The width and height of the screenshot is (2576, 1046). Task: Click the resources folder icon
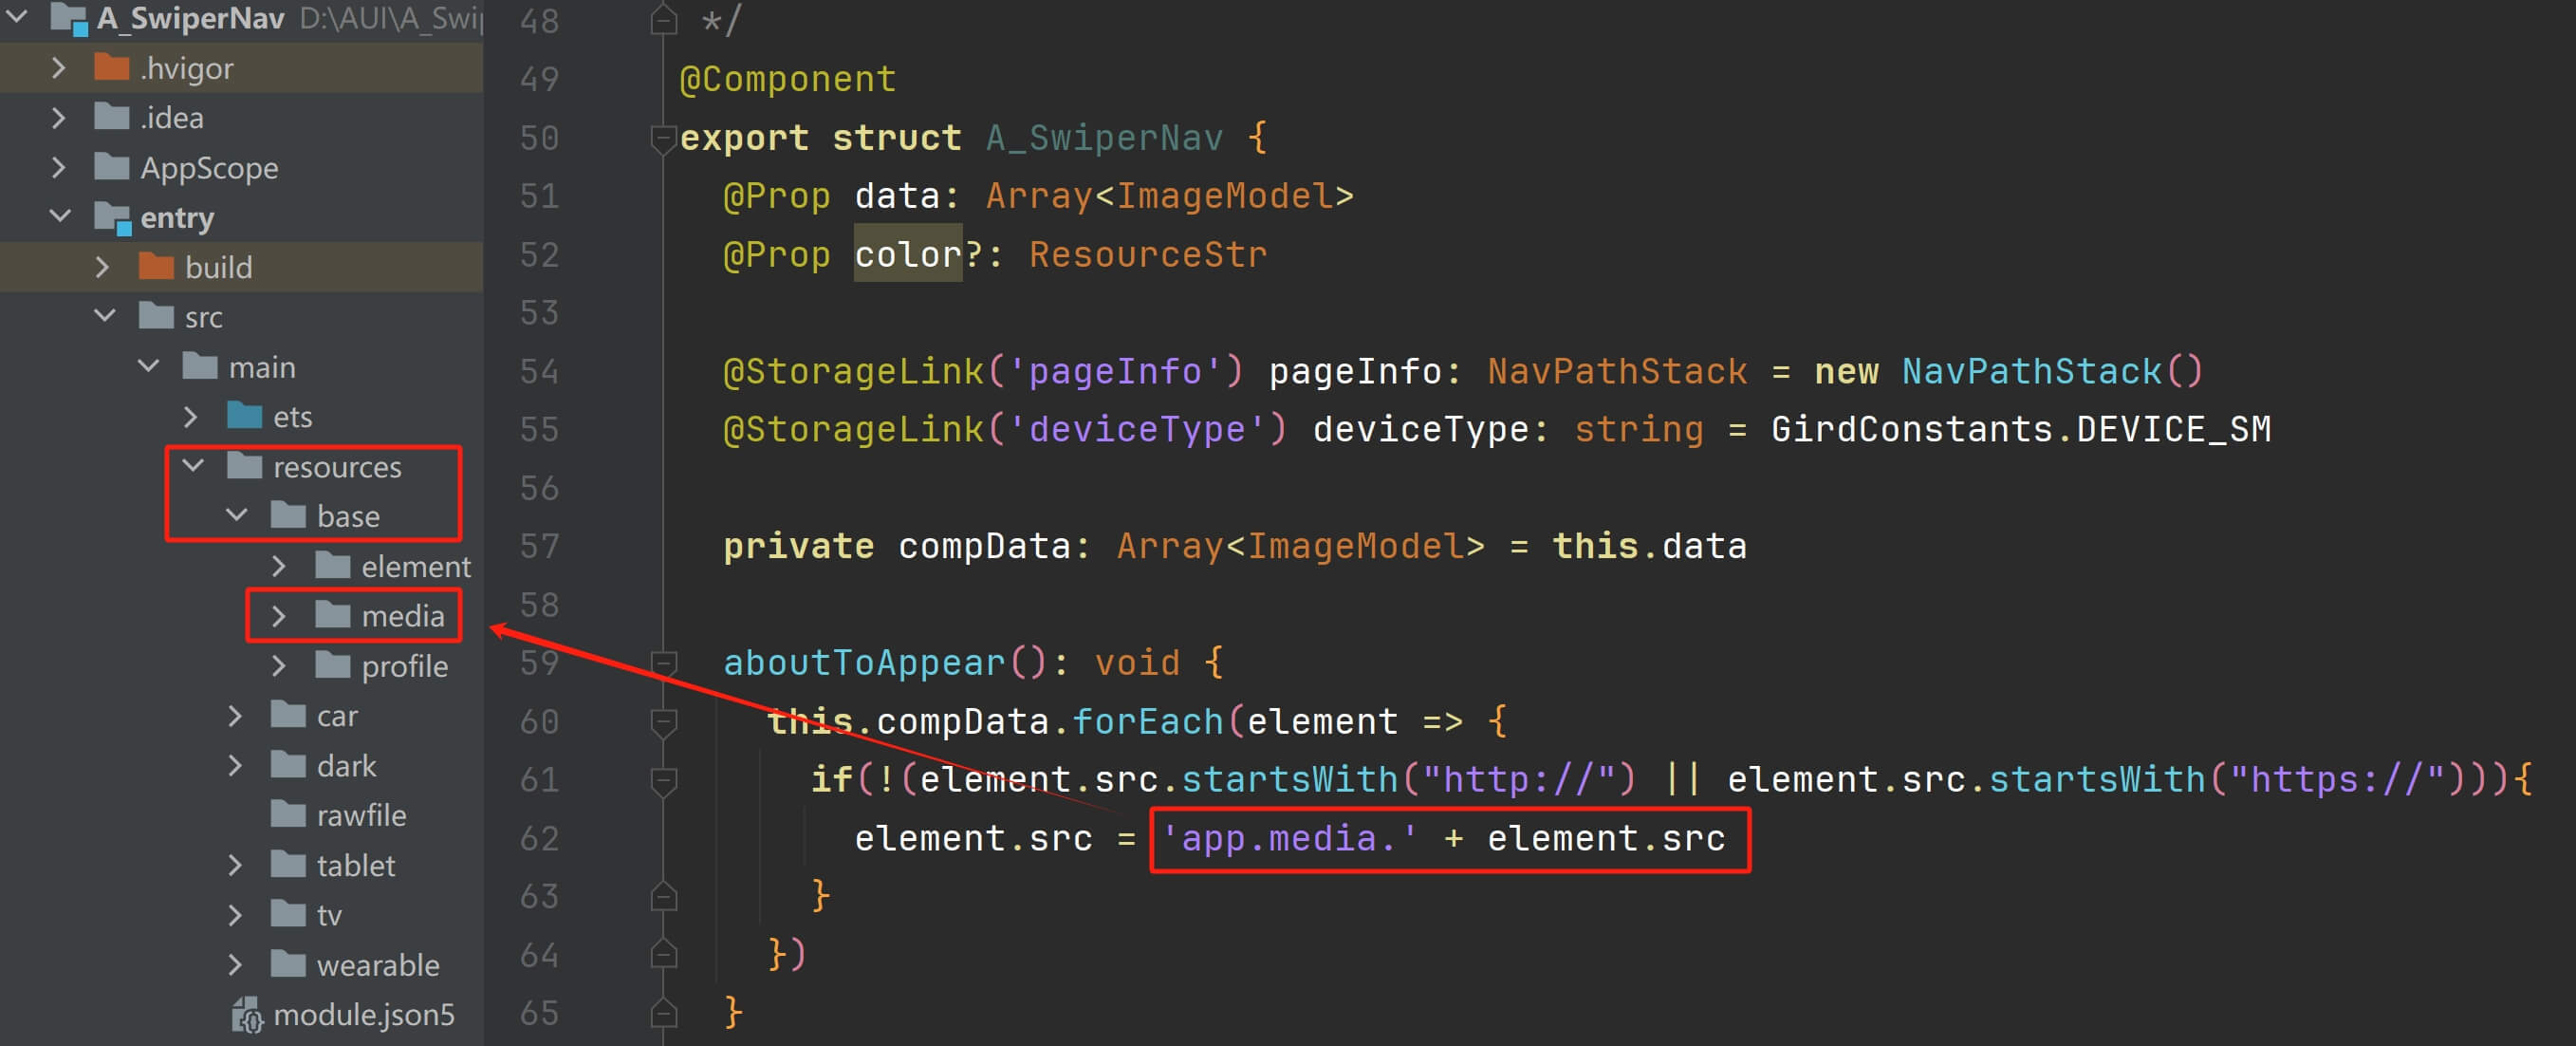pos(245,466)
